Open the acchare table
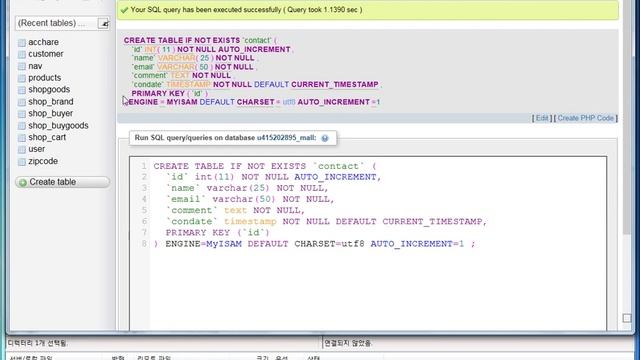 (43, 42)
